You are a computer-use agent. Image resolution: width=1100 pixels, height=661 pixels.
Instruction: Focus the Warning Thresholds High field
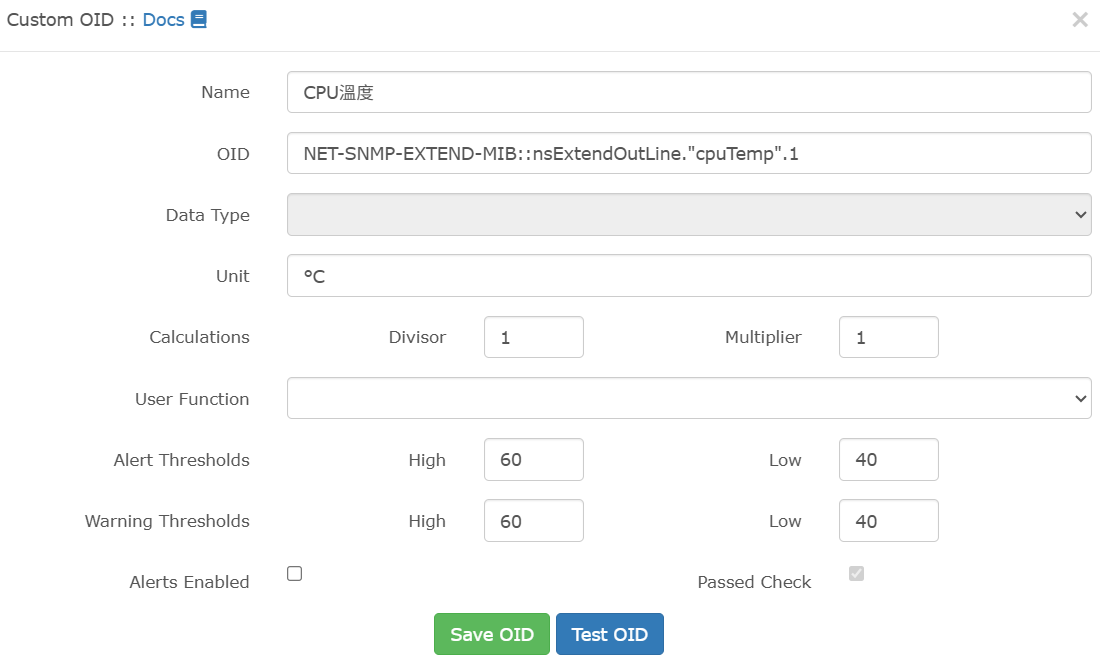click(x=533, y=521)
